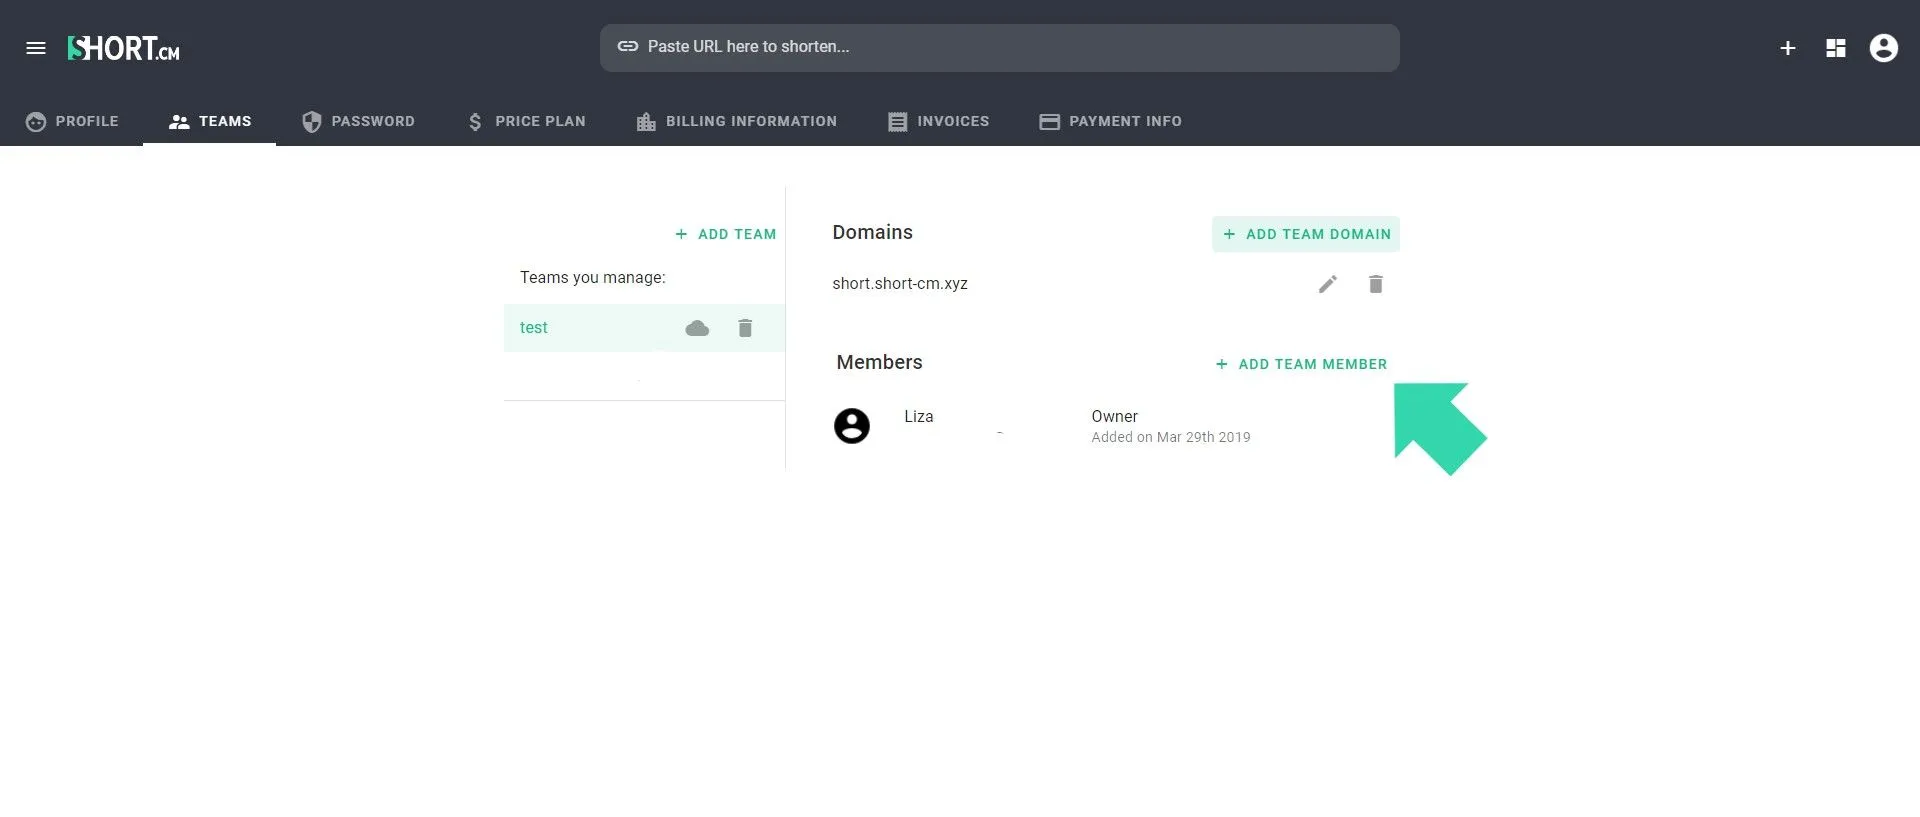Click the Teams you manage label
The width and height of the screenshot is (1920, 817).
pyautogui.click(x=593, y=278)
